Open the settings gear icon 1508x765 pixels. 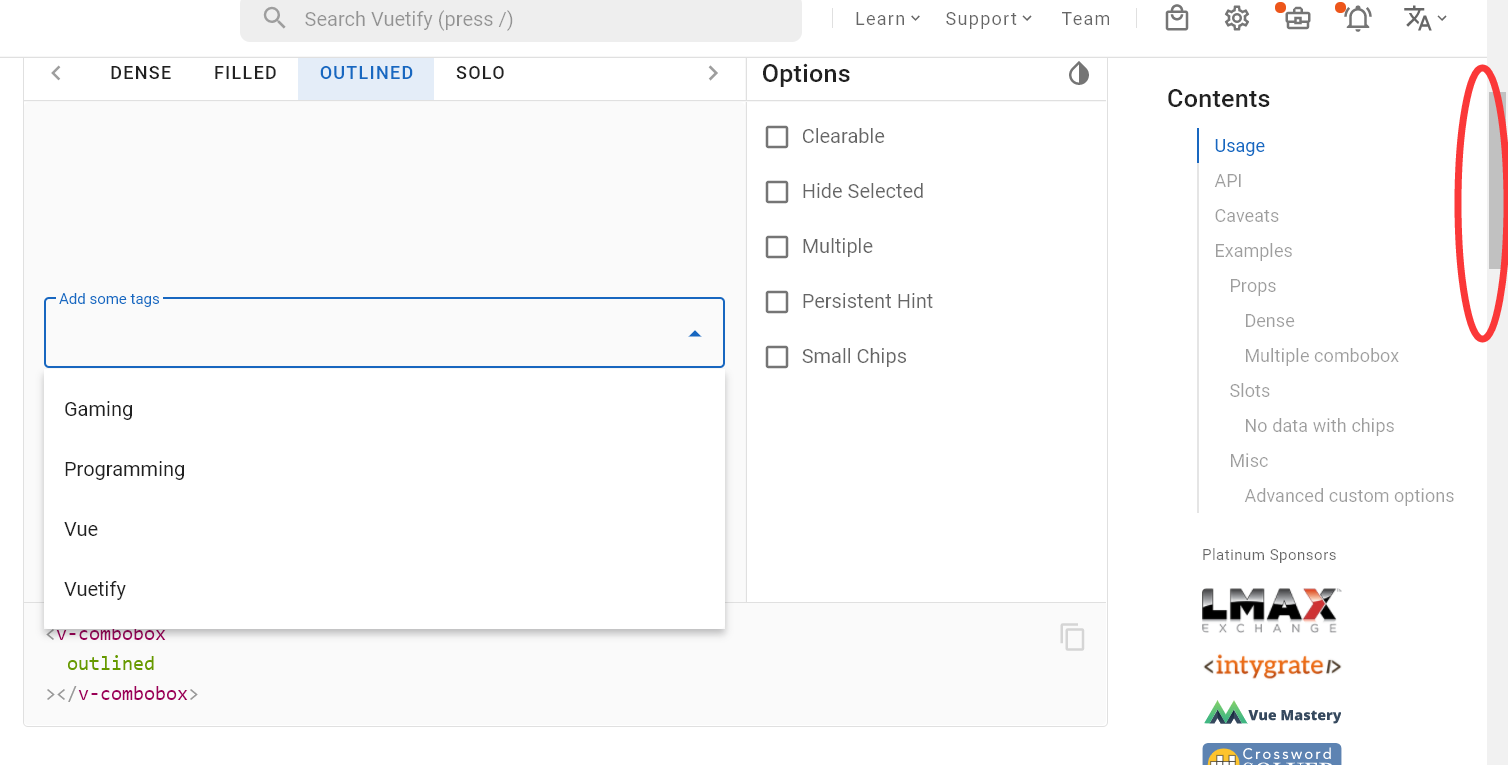[1236, 18]
